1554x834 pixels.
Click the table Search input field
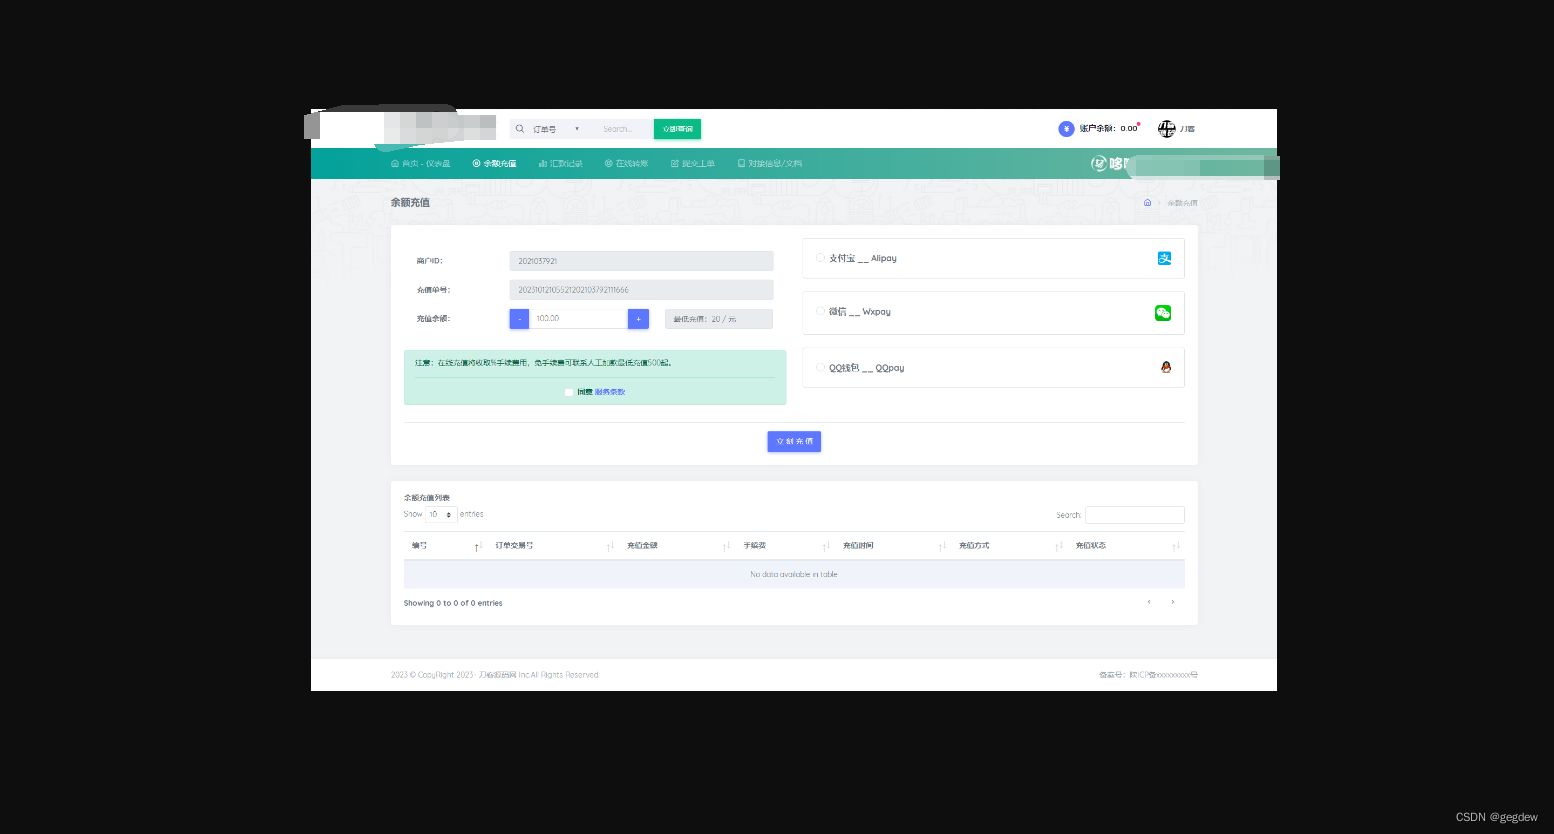[x=1134, y=515]
